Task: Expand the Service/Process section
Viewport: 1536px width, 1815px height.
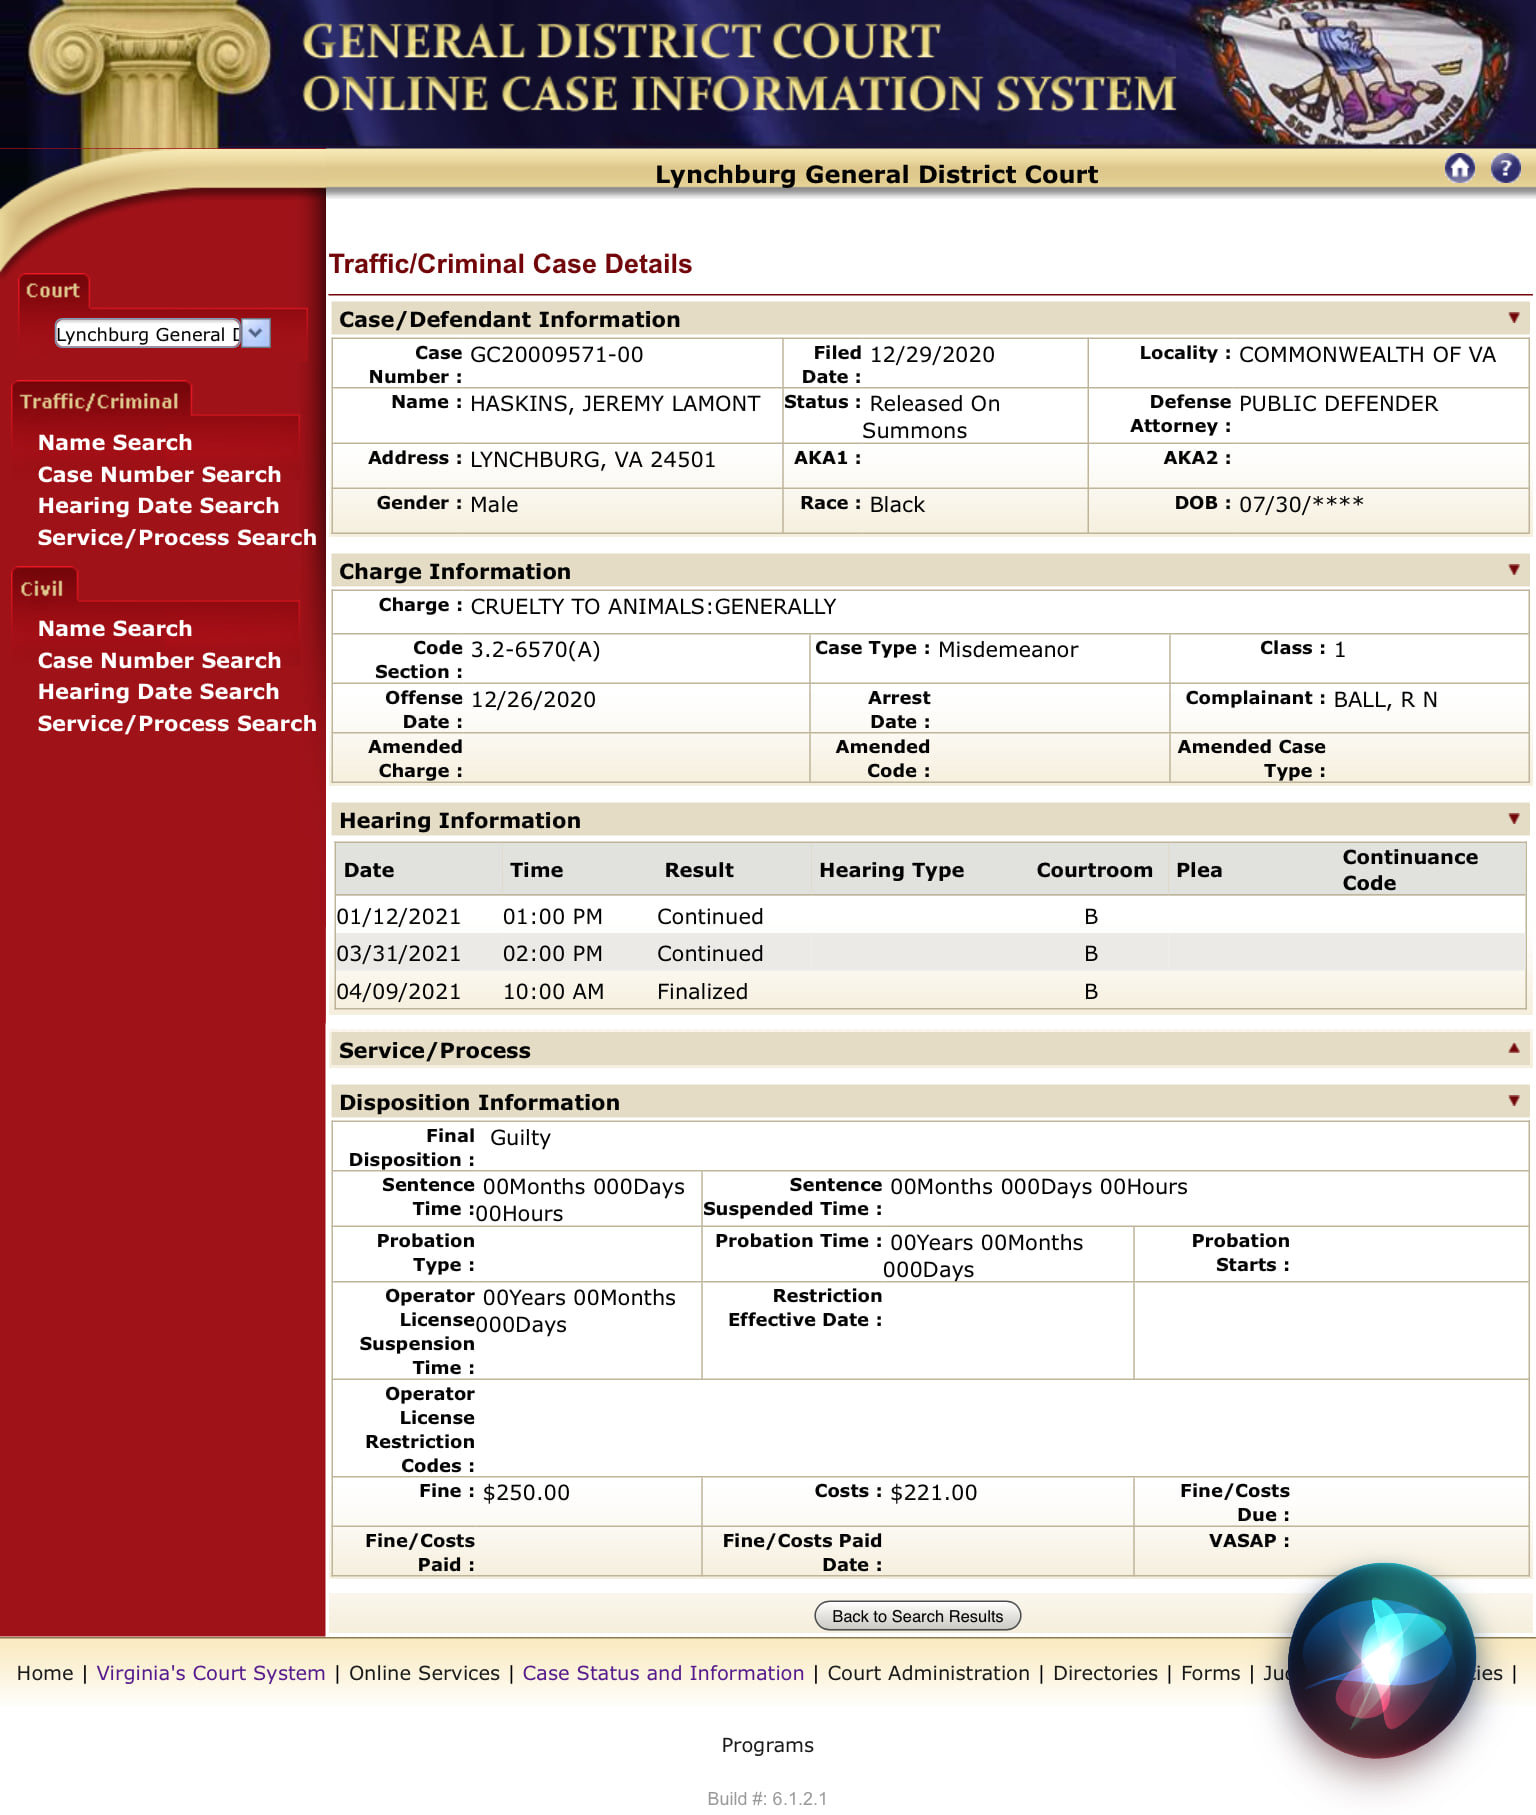Action: 1514,1049
